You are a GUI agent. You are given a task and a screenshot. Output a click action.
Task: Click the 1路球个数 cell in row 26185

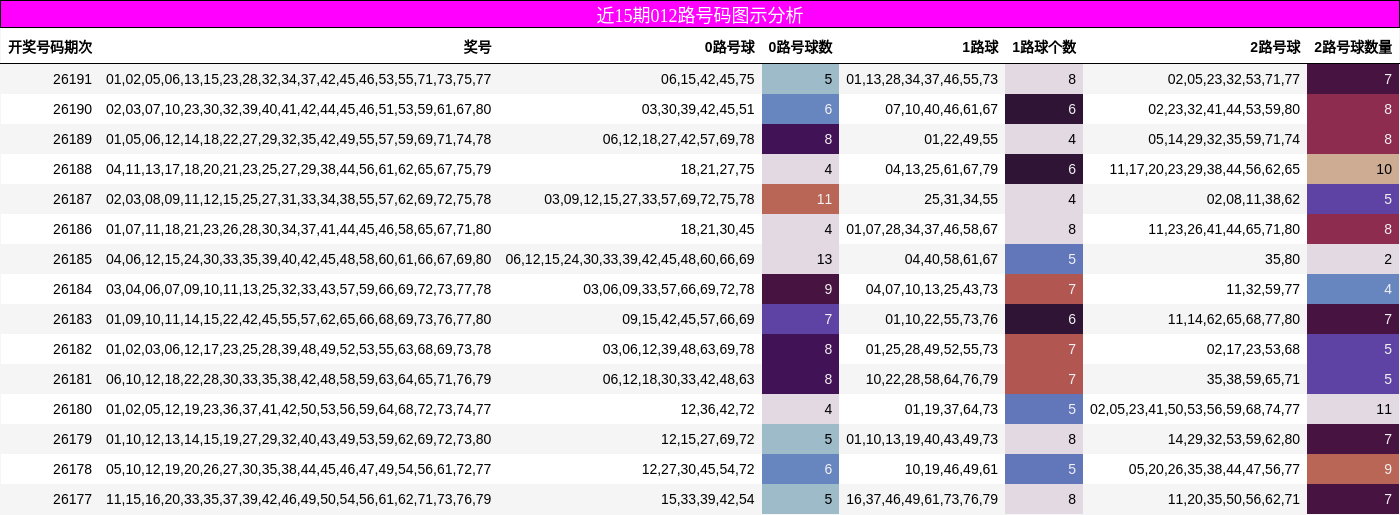coord(1044,259)
